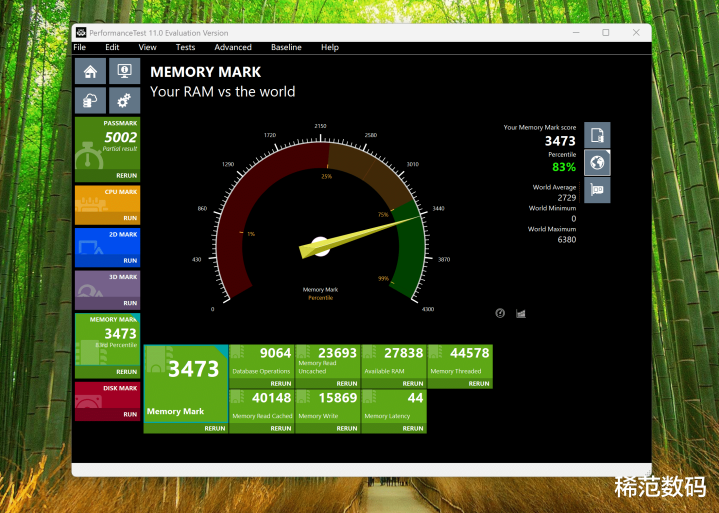
Task: Click the 83% percentile value
Action: [564, 167]
